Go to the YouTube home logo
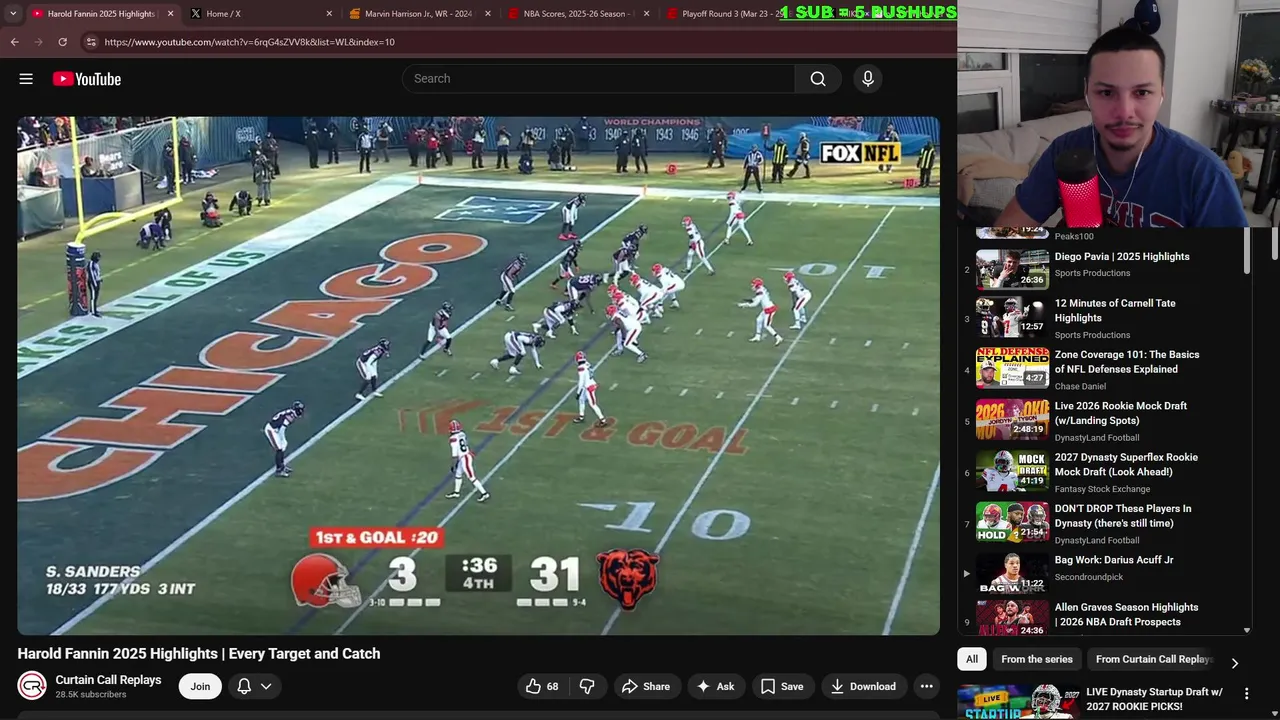Screen dimensions: 1280x720 click(87, 79)
